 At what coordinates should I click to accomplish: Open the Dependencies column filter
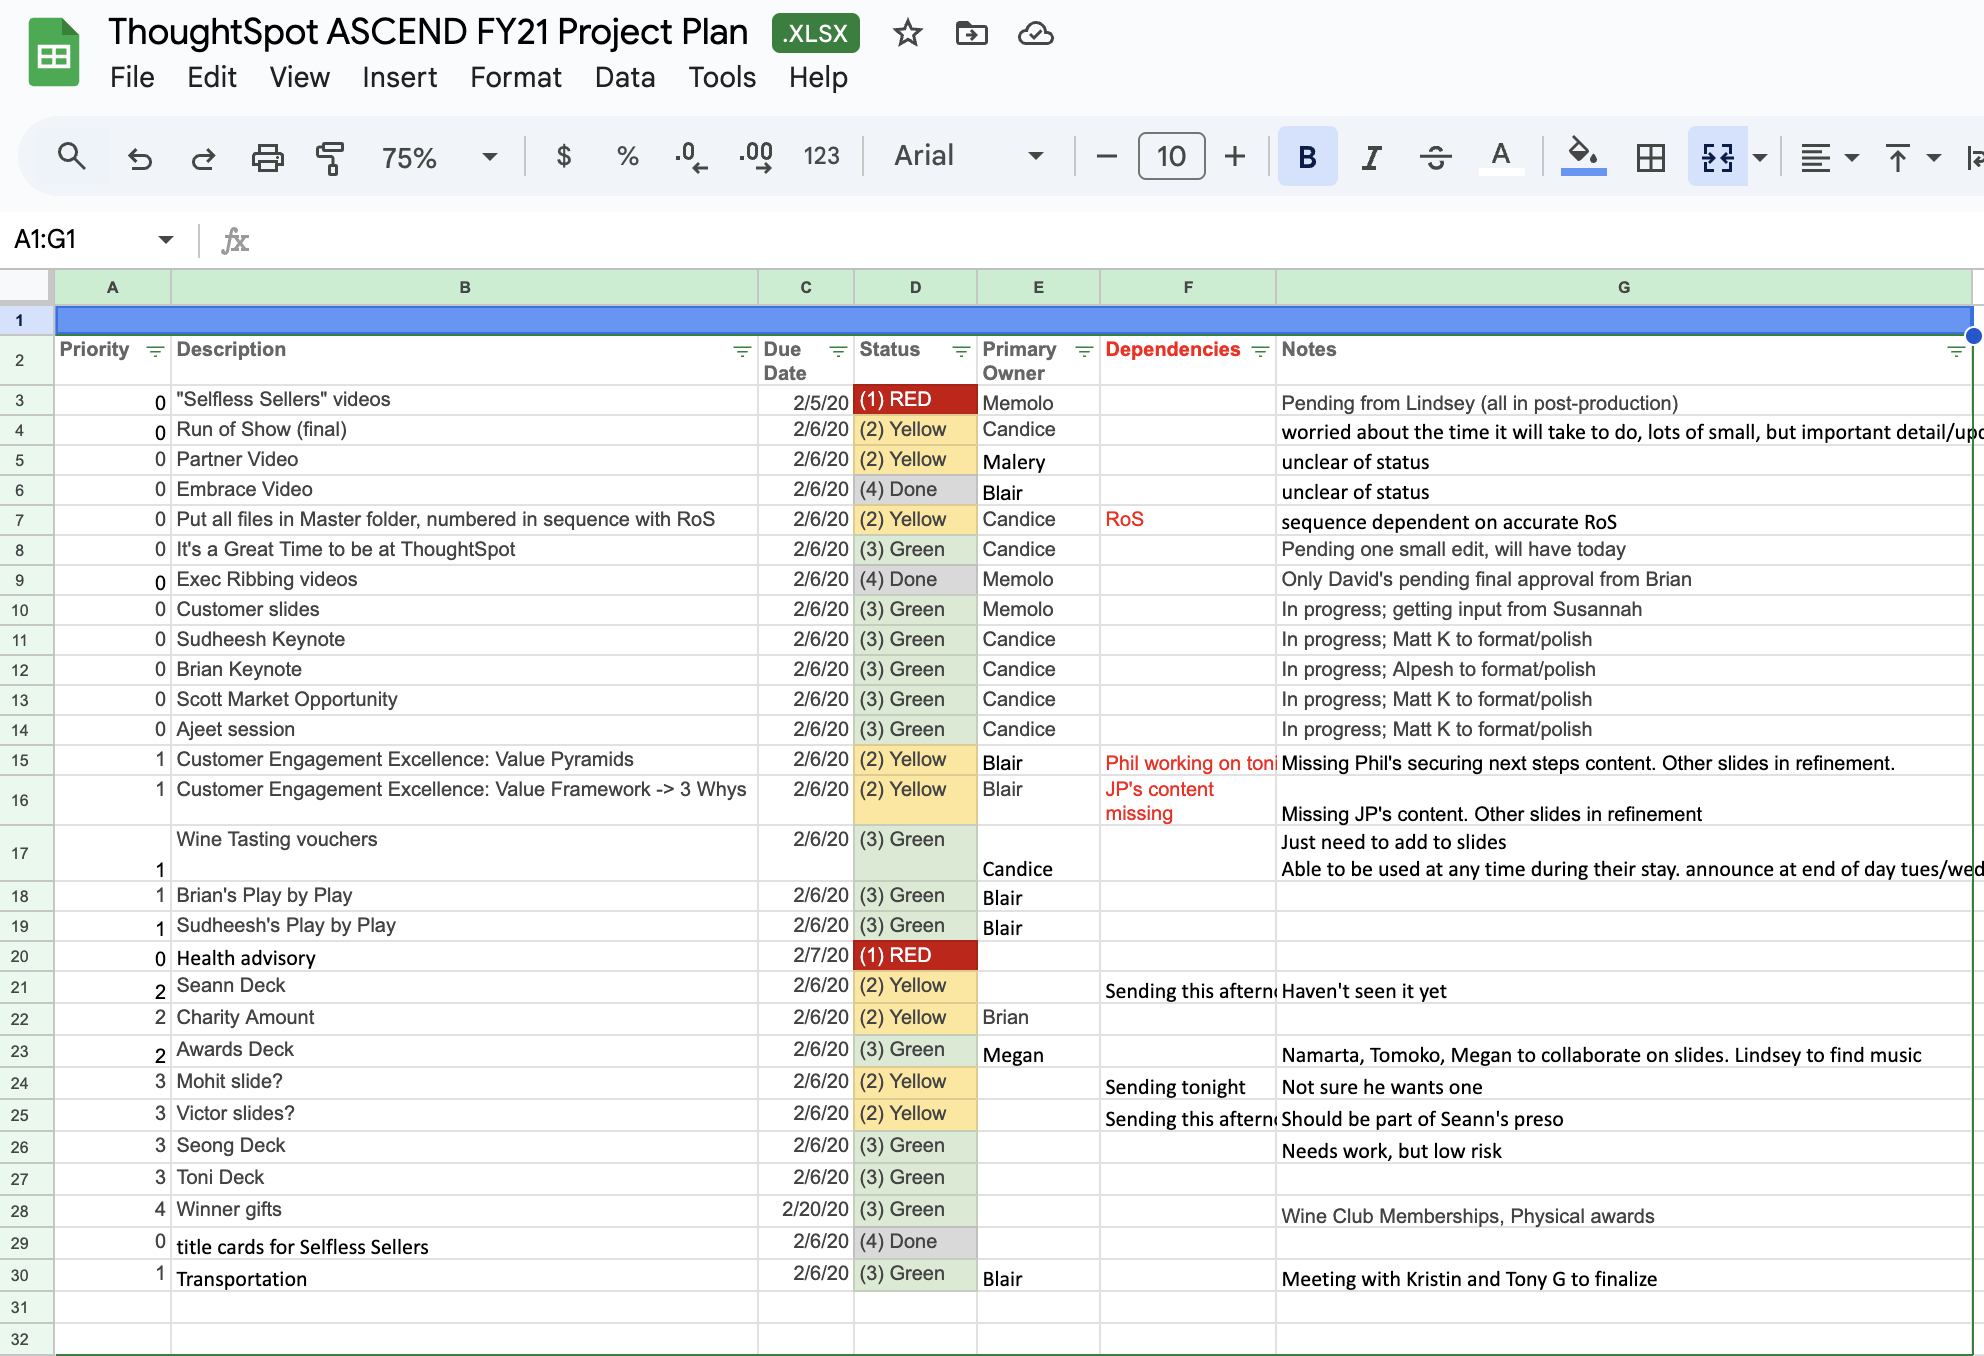[x=1260, y=351]
